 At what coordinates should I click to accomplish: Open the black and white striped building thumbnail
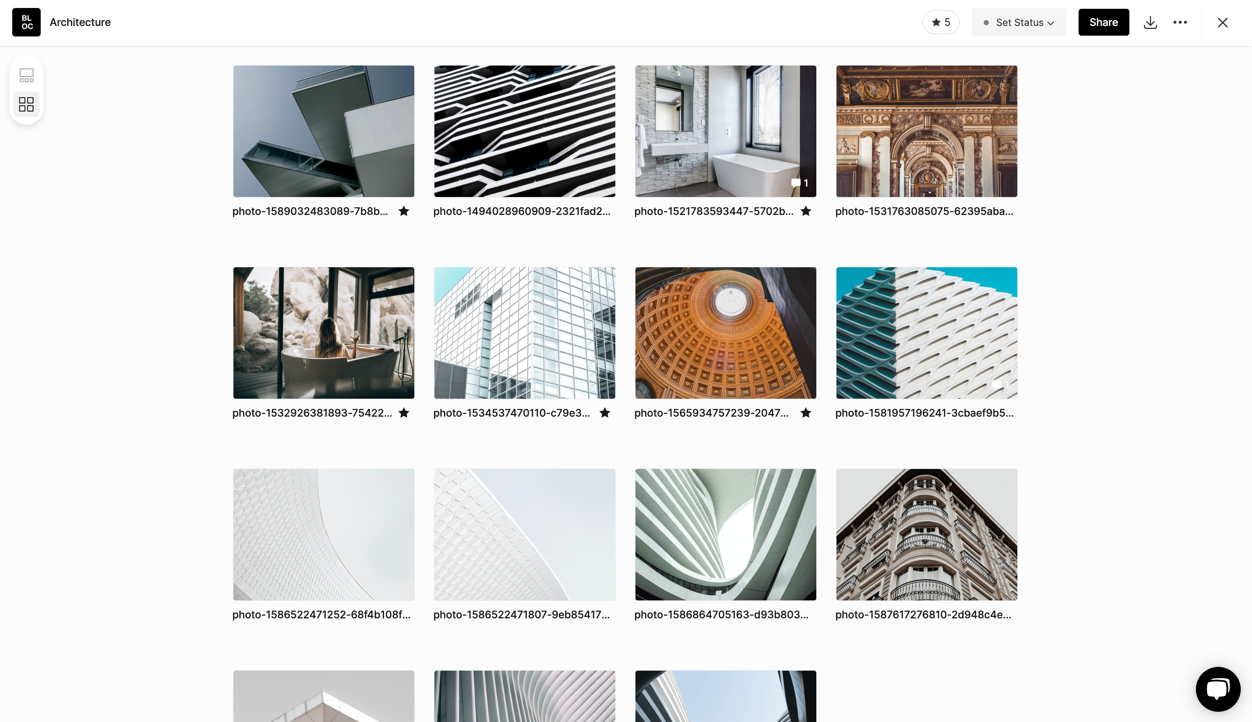524,131
